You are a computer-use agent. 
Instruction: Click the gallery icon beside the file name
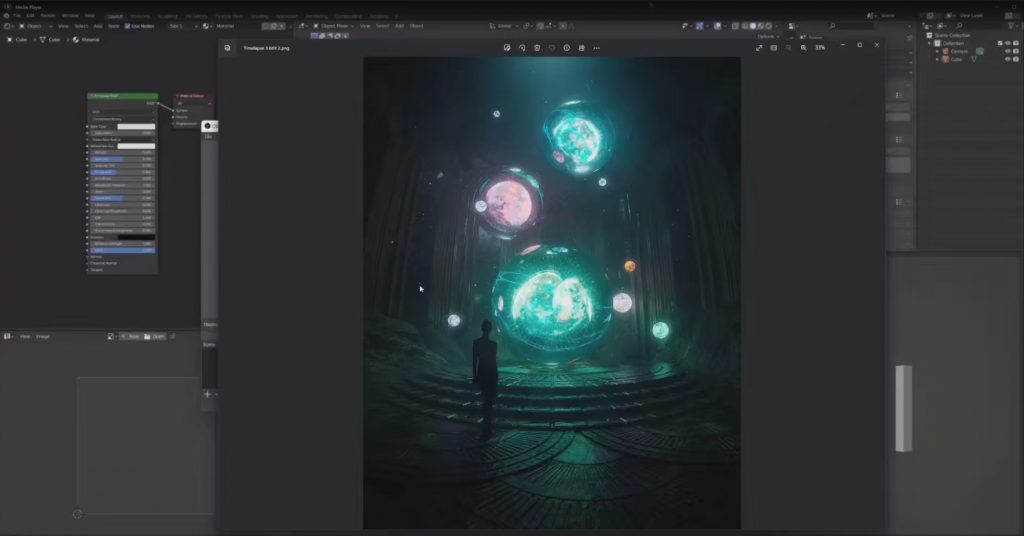[227, 48]
